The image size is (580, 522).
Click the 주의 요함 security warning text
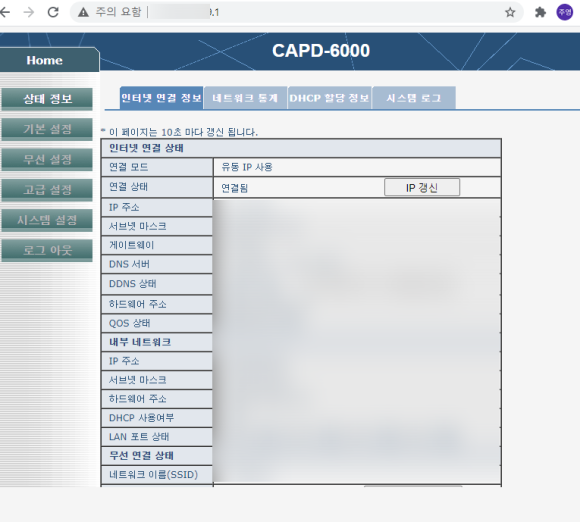[x=118, y=12]
